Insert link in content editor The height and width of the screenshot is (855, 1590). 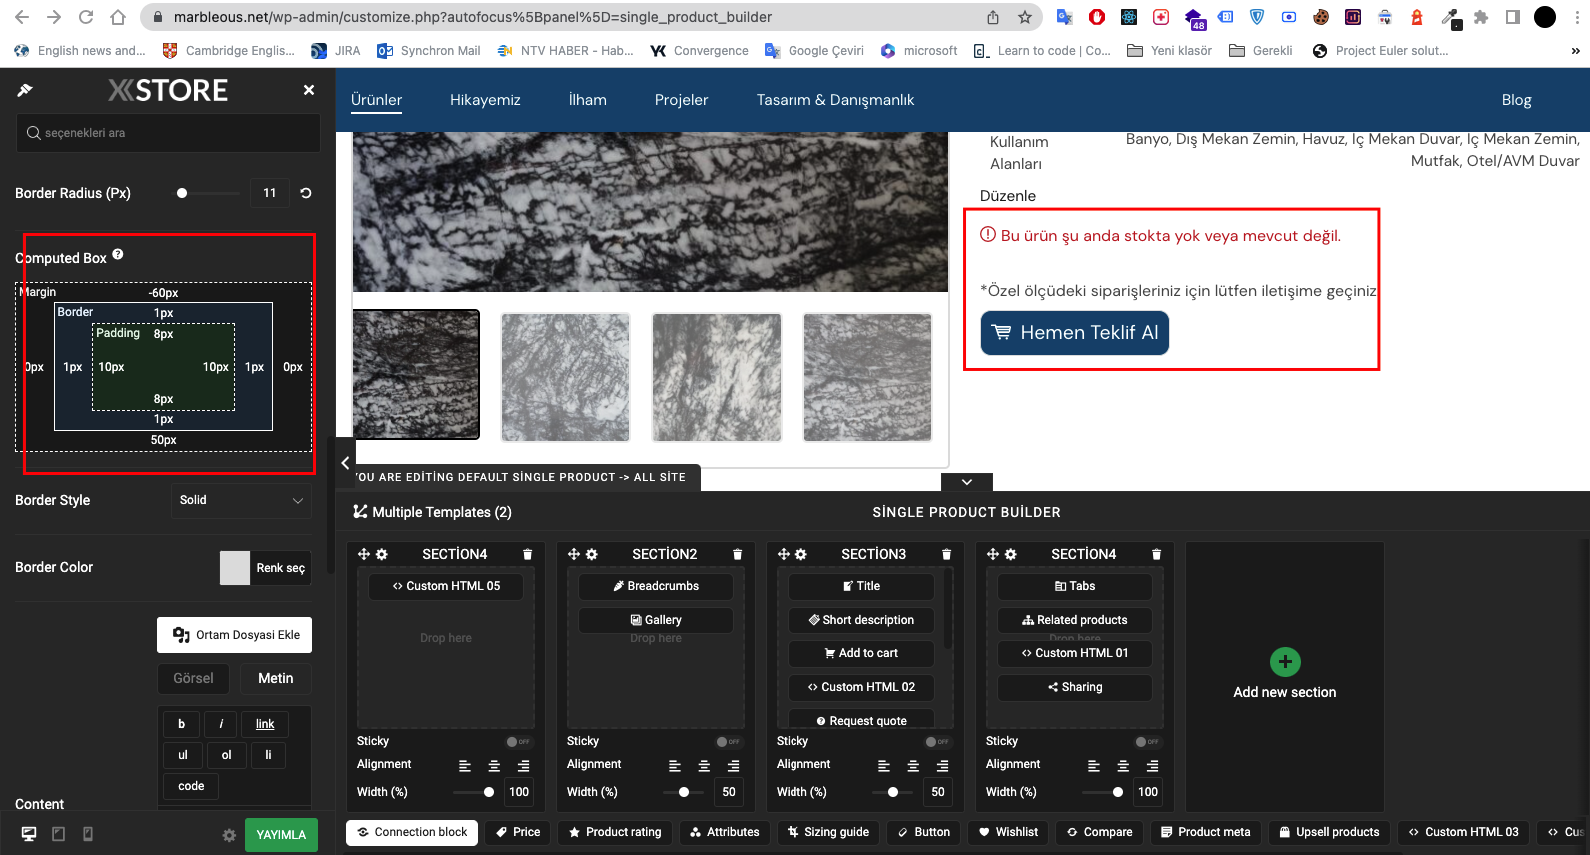click(x=265, y=724)
